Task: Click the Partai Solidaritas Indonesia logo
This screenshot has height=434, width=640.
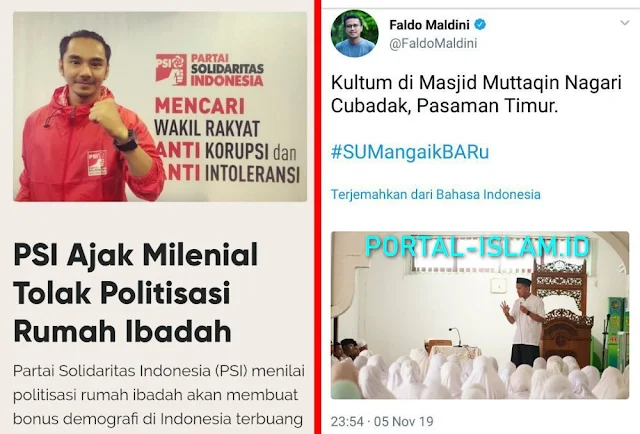Action: click(x=209, y=70)
